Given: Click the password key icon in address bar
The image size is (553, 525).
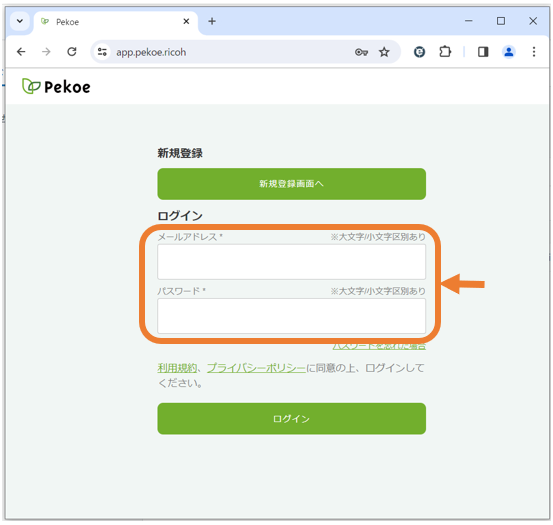Looking at the screenshot, I should pyautogui.click(x=361, y=52).
